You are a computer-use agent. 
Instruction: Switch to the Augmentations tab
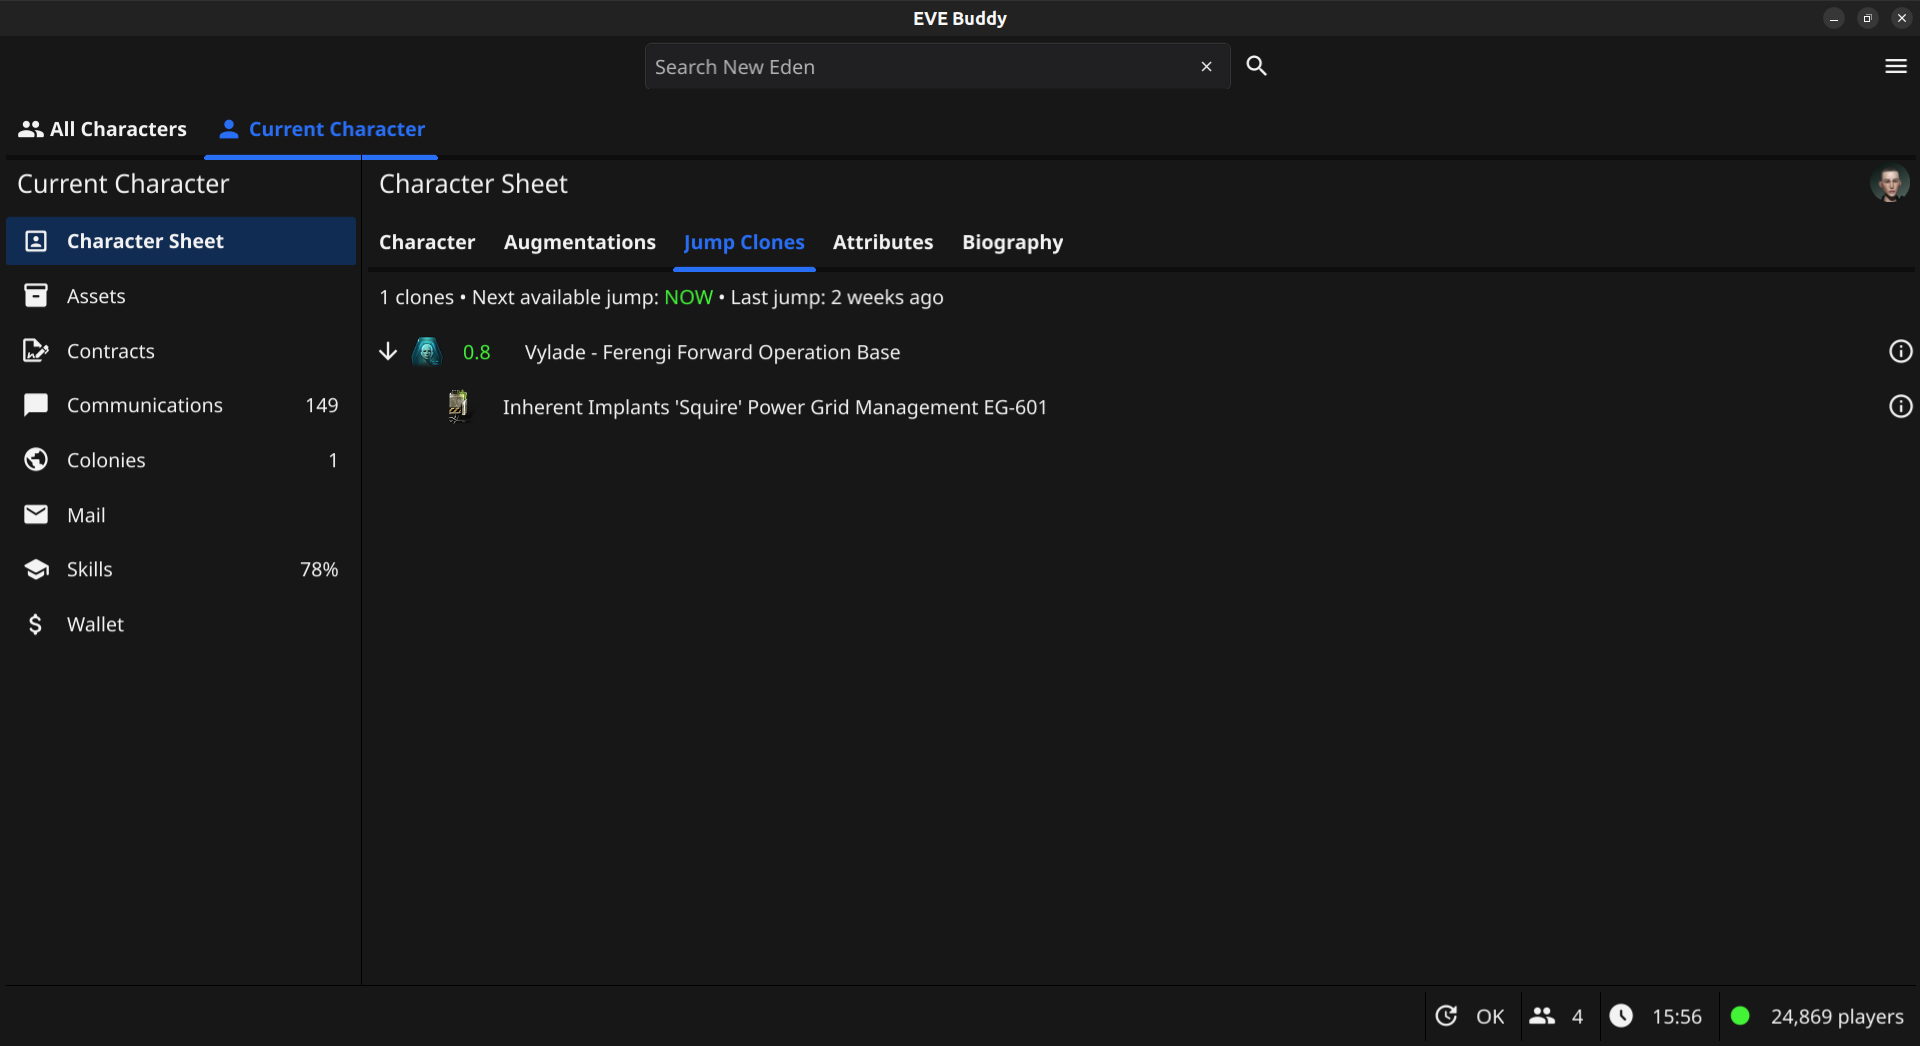tap(580, 242)
